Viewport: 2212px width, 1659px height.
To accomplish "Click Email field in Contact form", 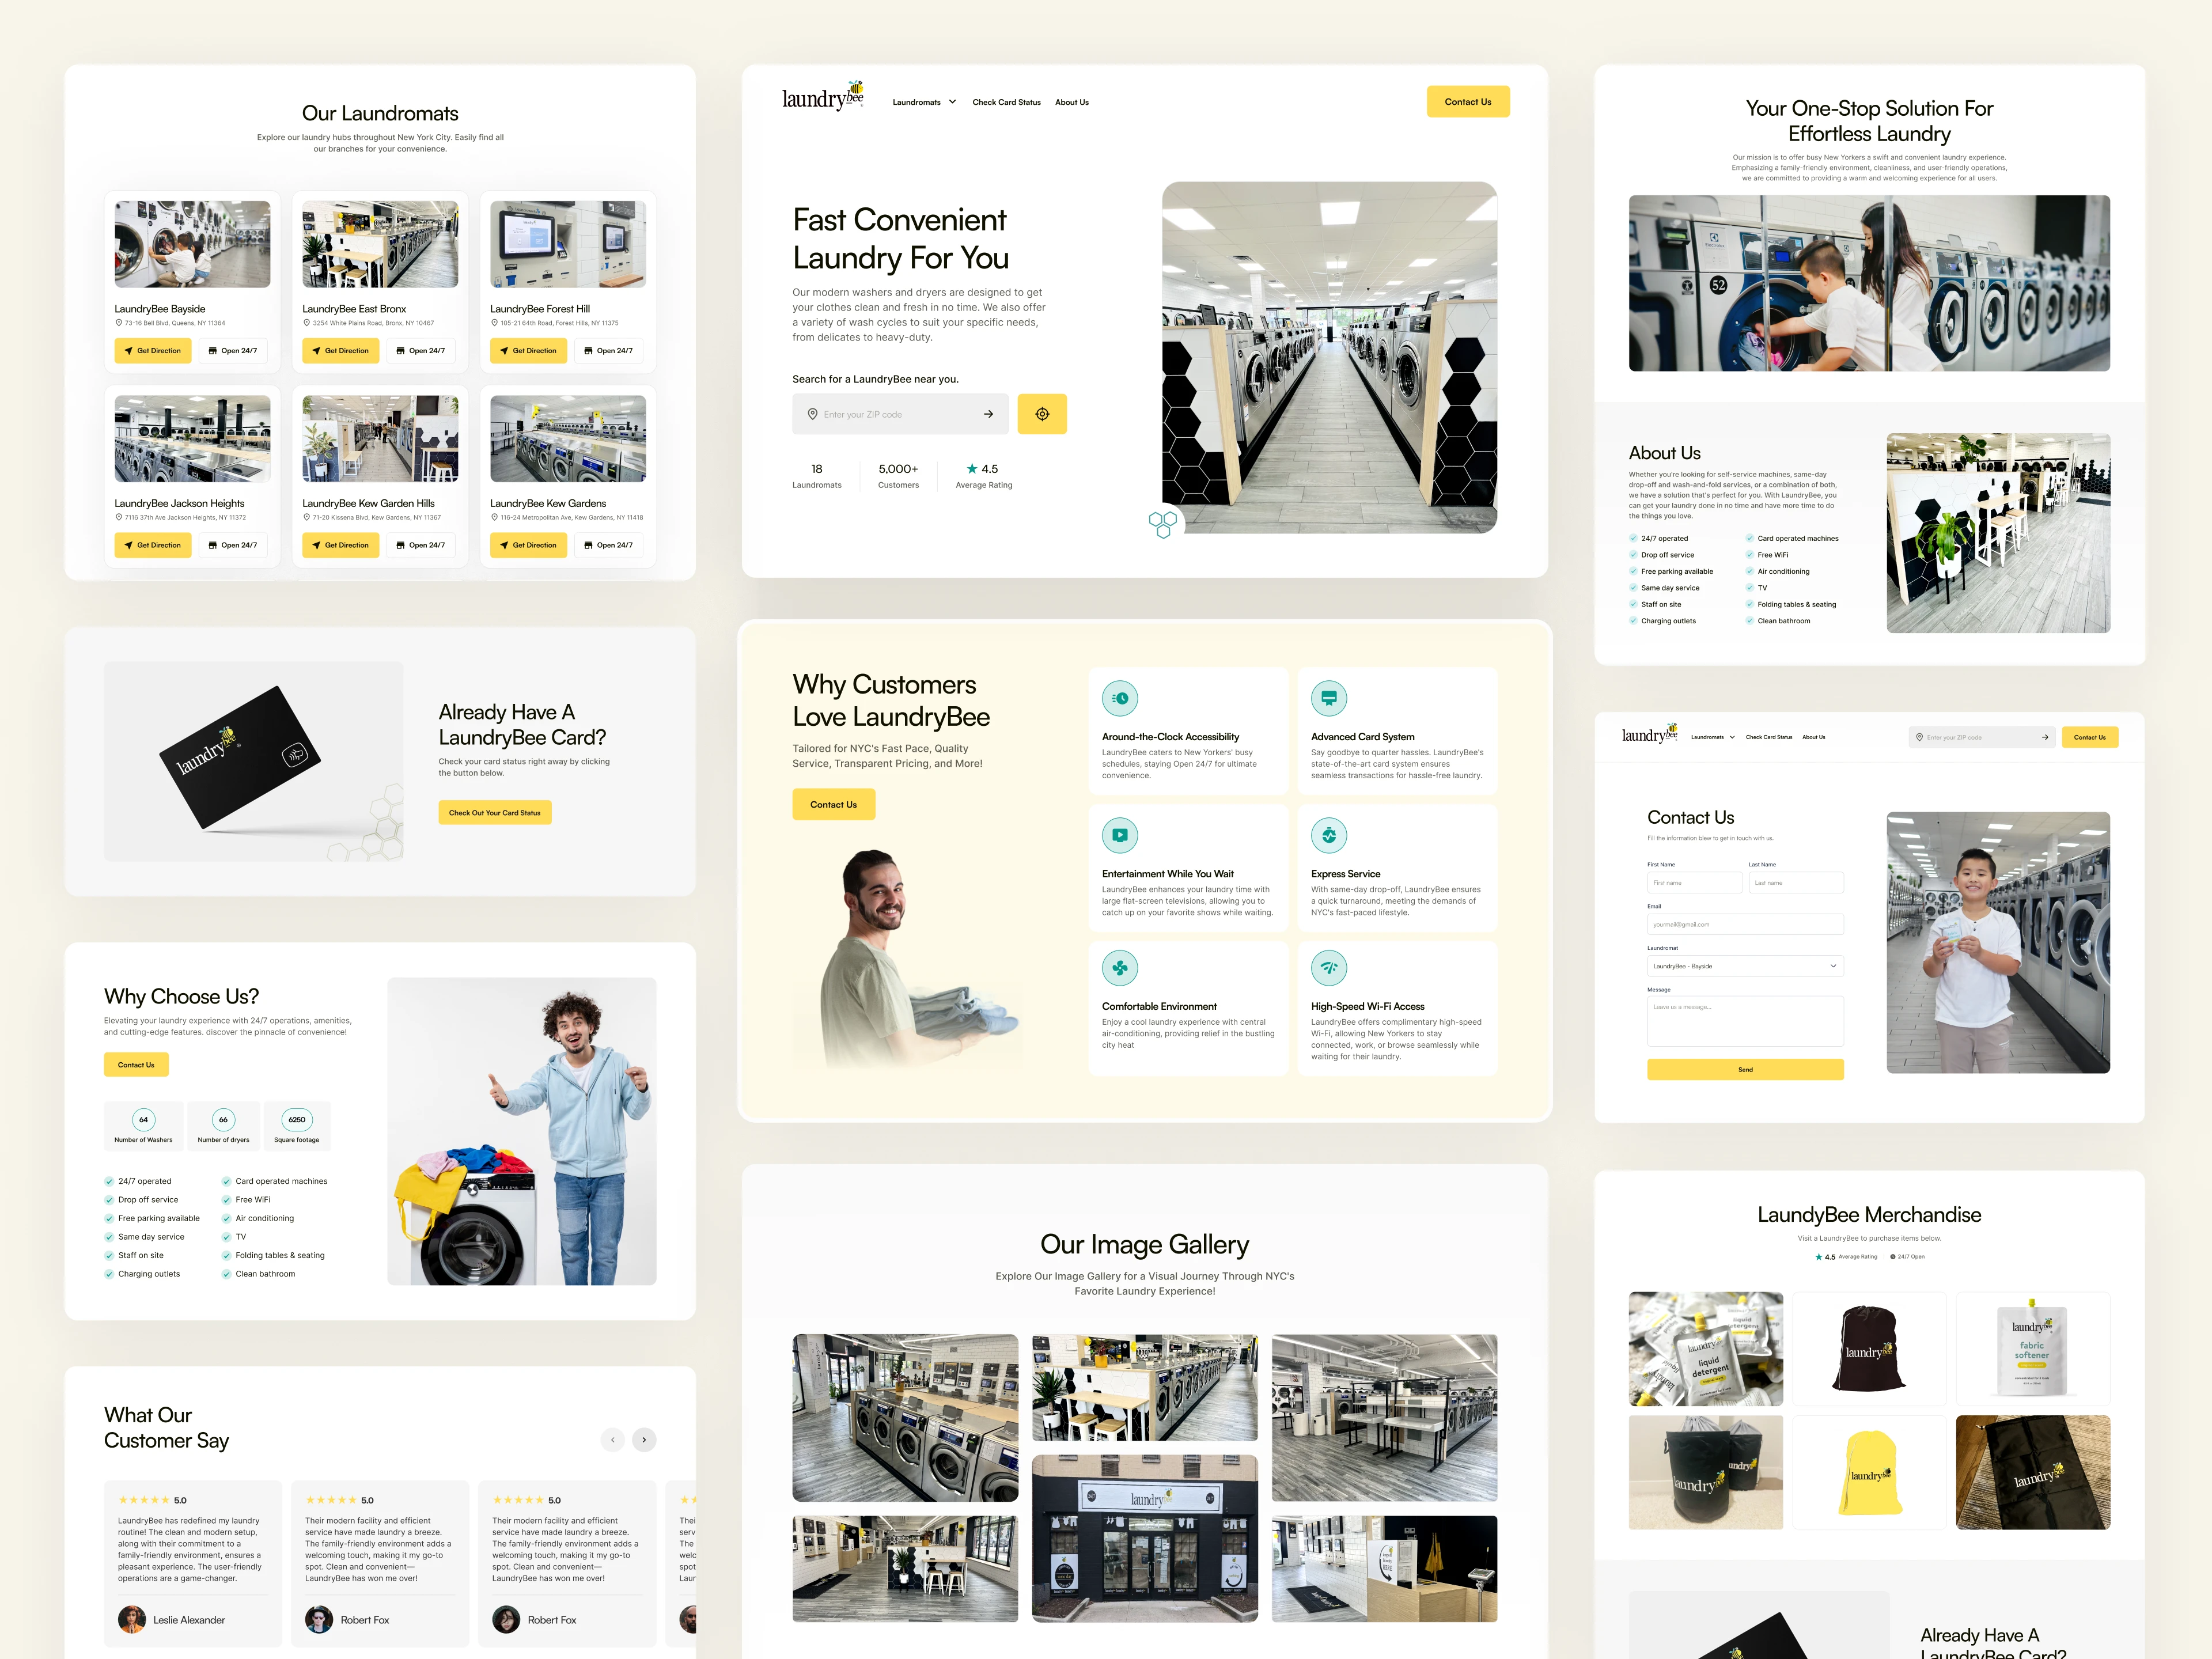I will click(1745, 924).
